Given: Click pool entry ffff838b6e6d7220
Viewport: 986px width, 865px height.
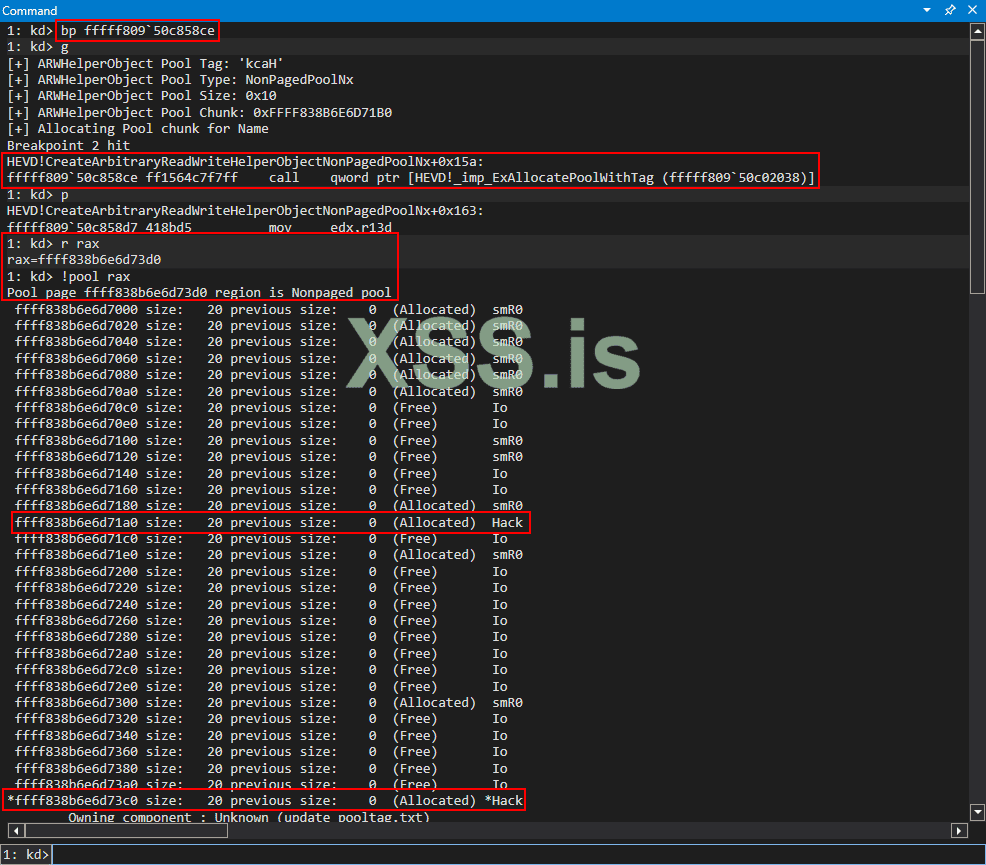Looking at the screenshot, I should [261, 588].
